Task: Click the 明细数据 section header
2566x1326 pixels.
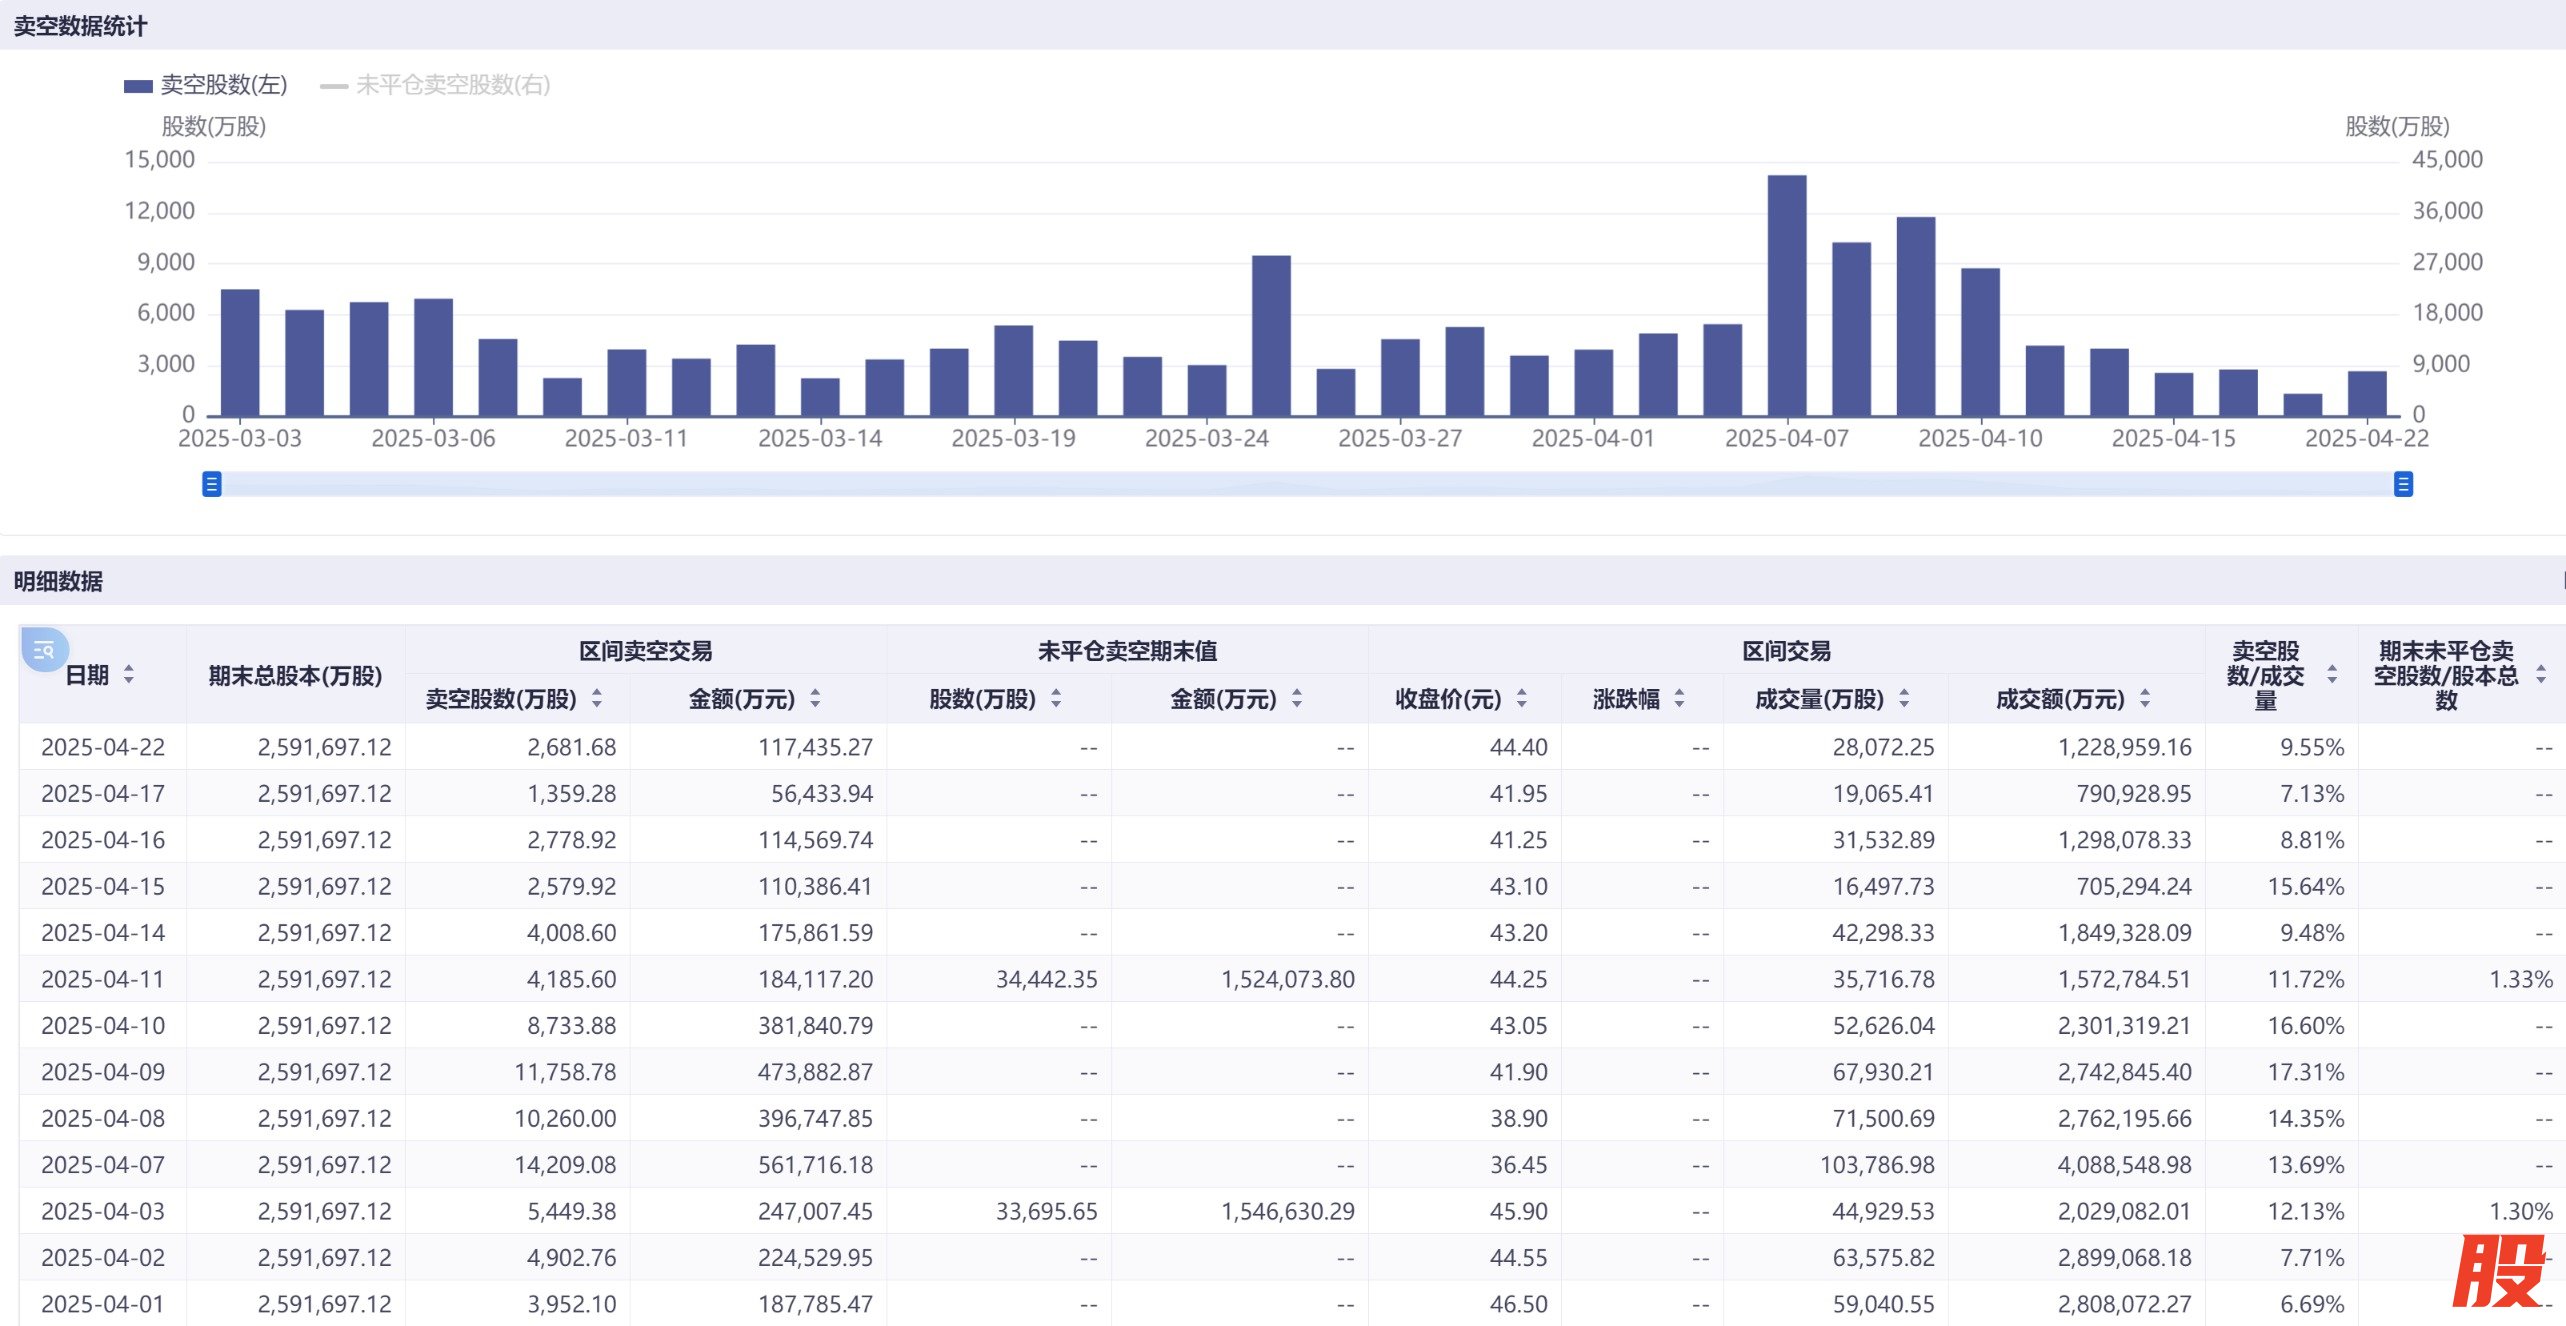Action: click(58, 581)
